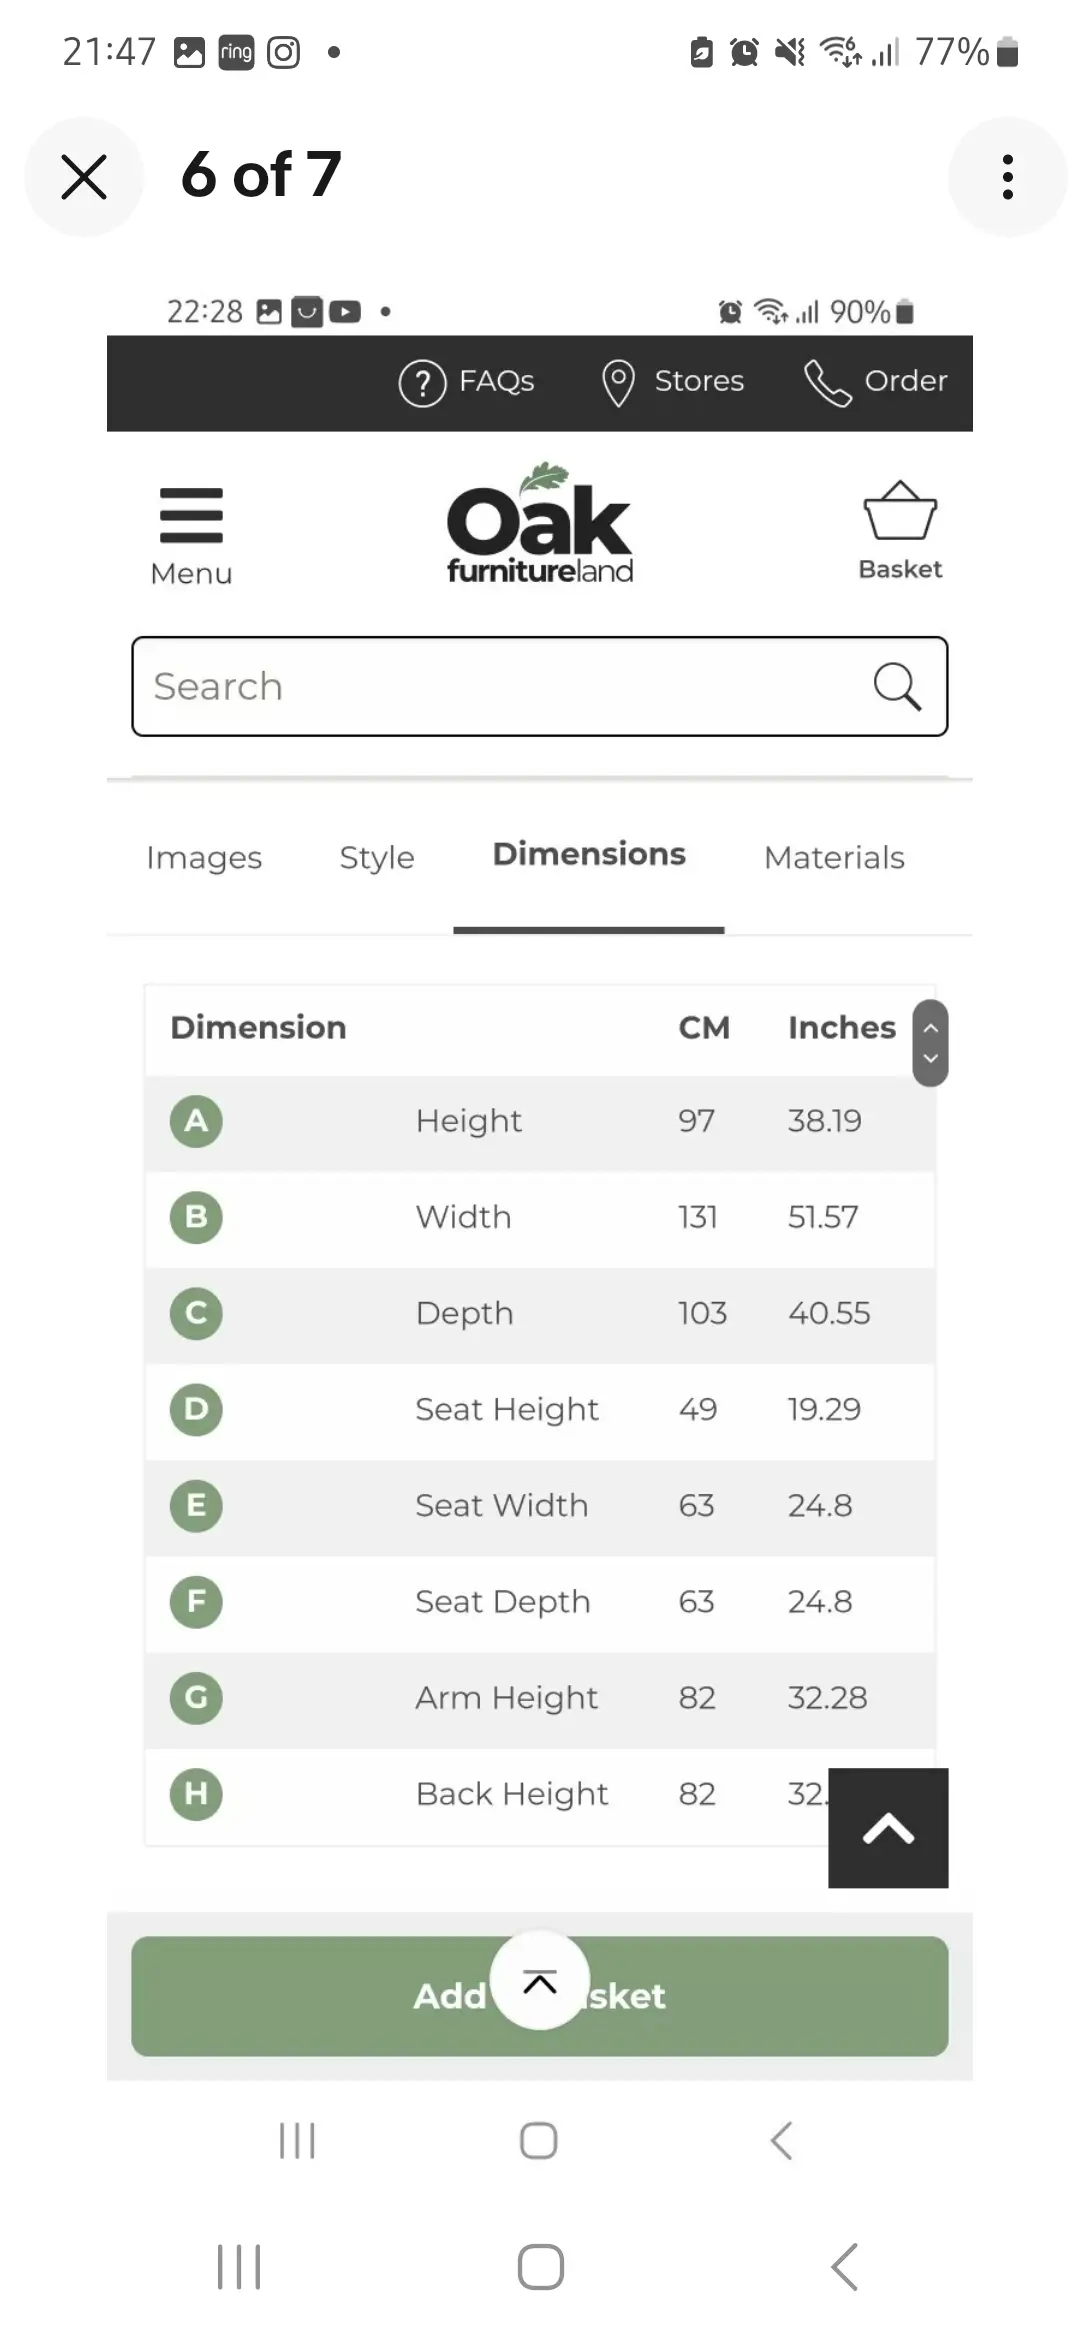Click the Oak Furnitureland logo
The height and width of the screenshot is (2340, 1080).
click(x=540, y=524)
